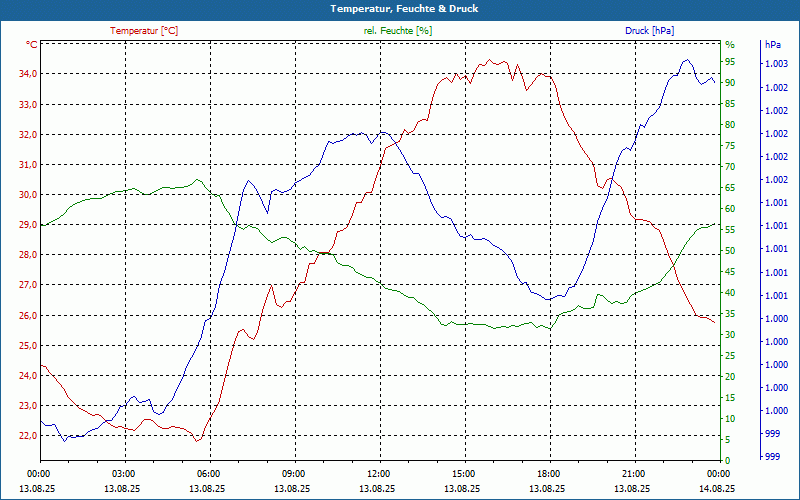This screenshot has width=800, height=500.
Task: Click the 15:00 time axis label
Action: click(x=464, y=473)
